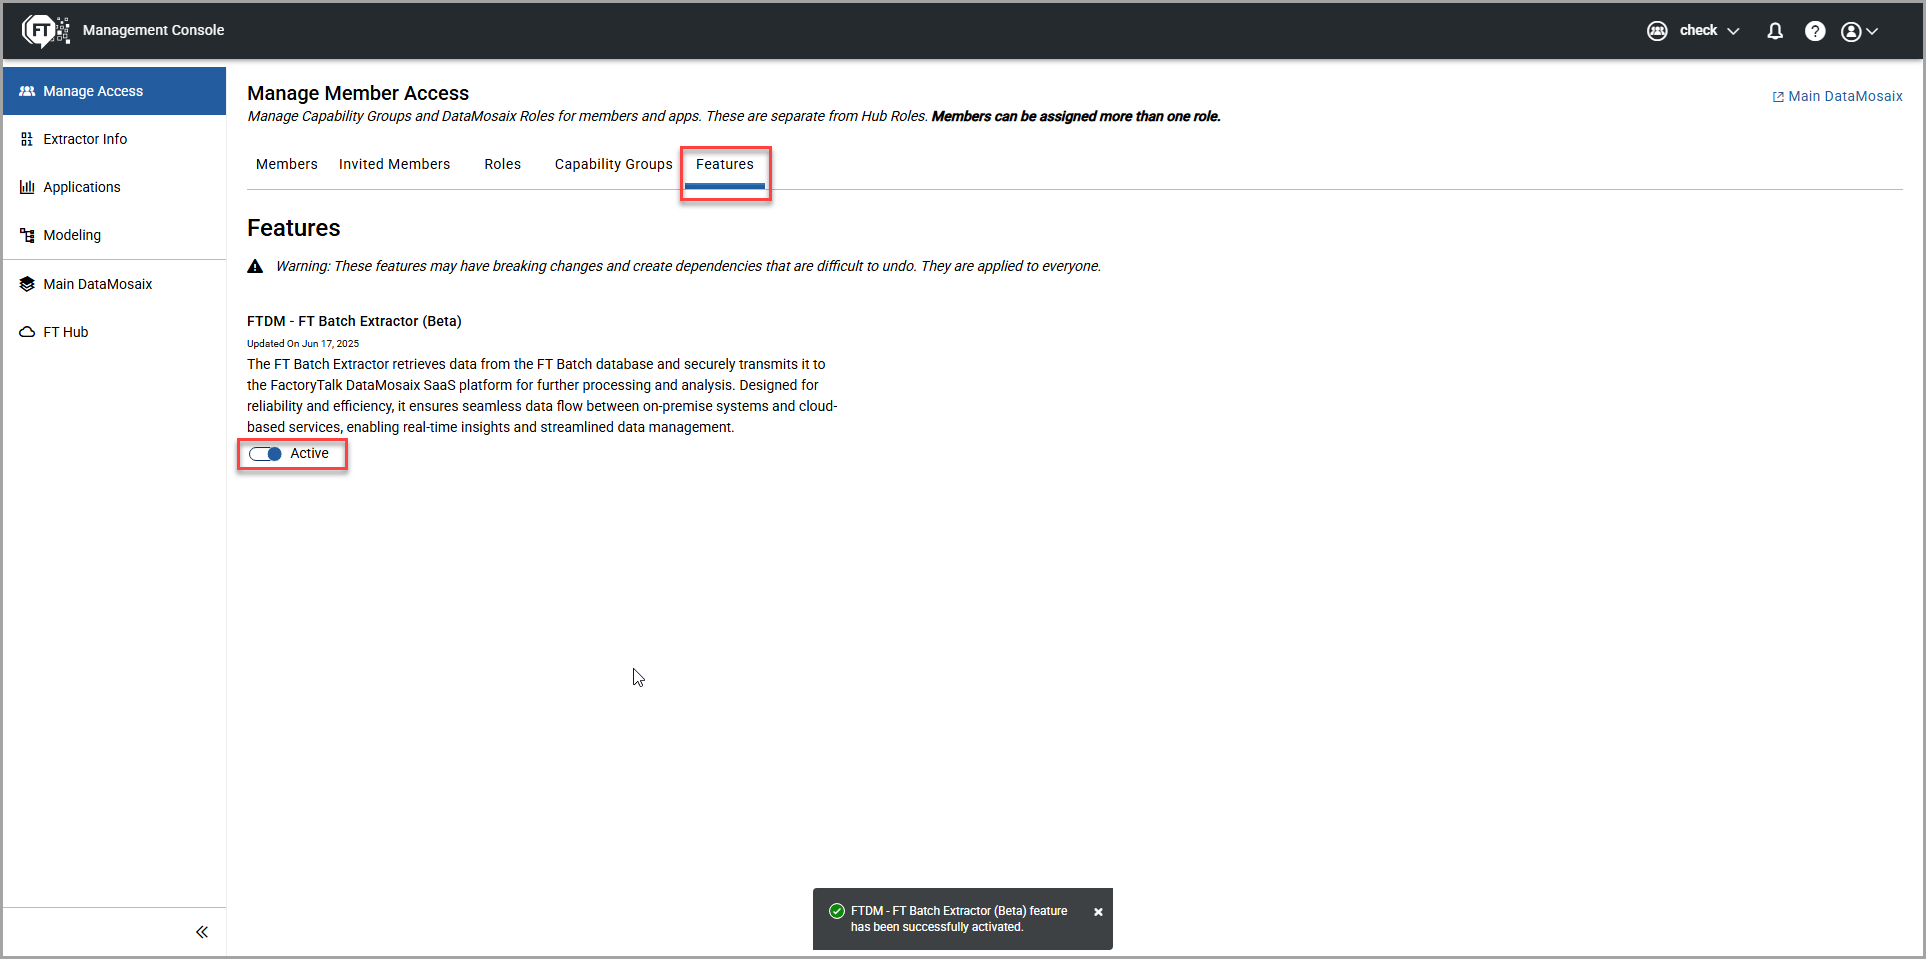Dismiss the activation success notification
The height and width of the screenshot is (959, 1926).
click(x=1098, y=912)
